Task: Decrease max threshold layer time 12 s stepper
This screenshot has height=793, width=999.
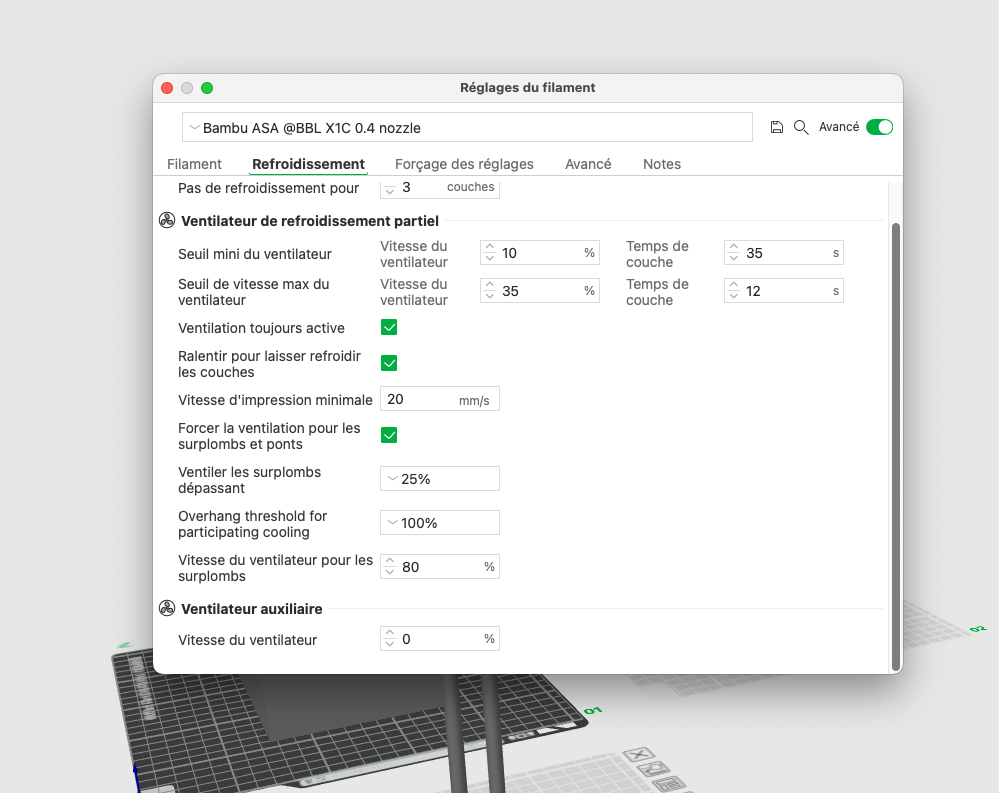Action: (733, 296)
